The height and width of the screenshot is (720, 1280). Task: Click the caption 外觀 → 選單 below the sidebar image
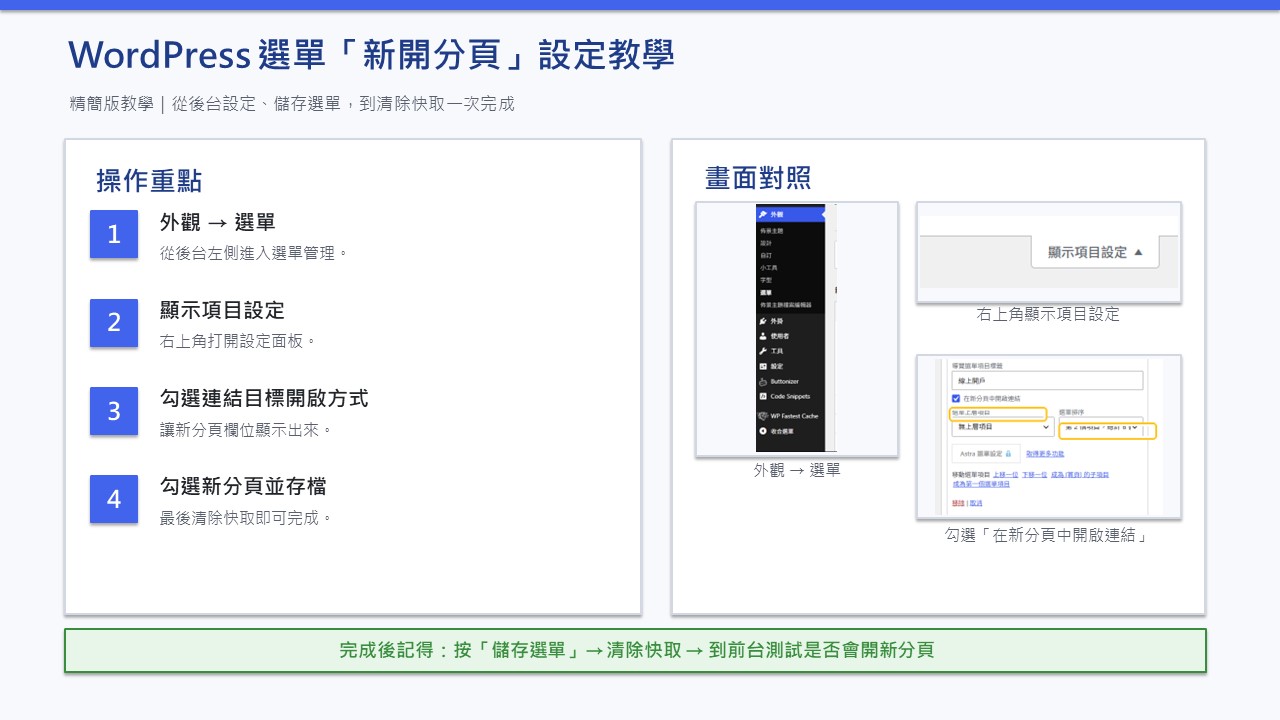click(x=797, y=469)
